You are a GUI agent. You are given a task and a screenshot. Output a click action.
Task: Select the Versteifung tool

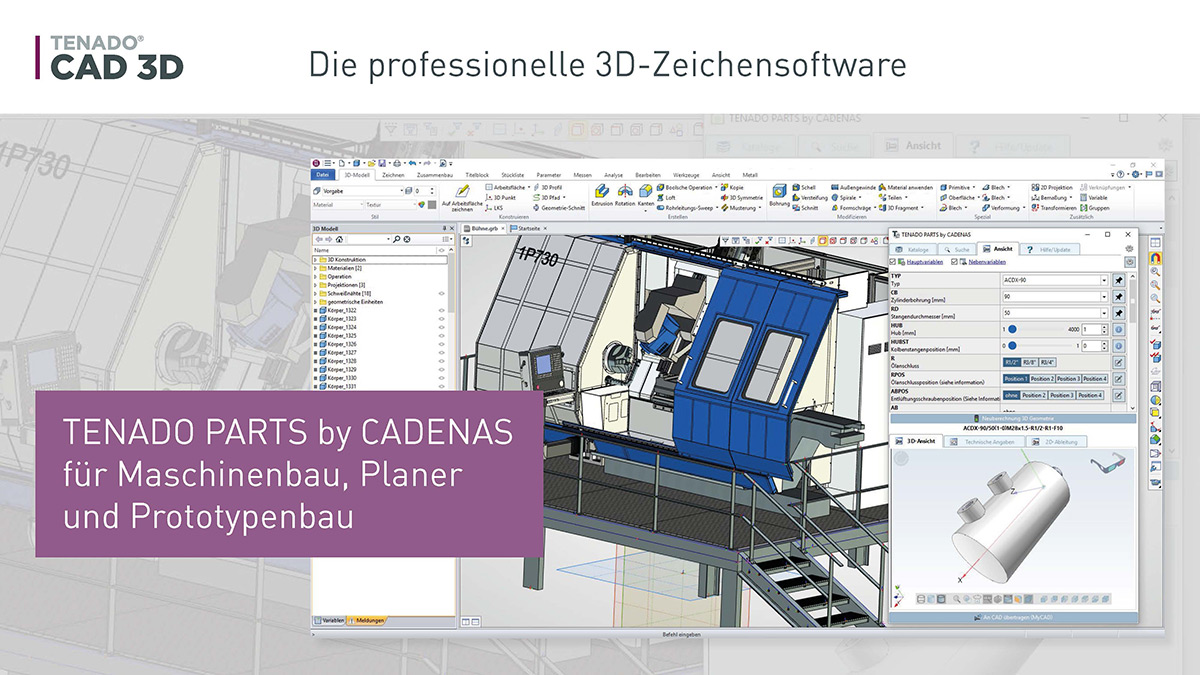(x=810, y=198)
